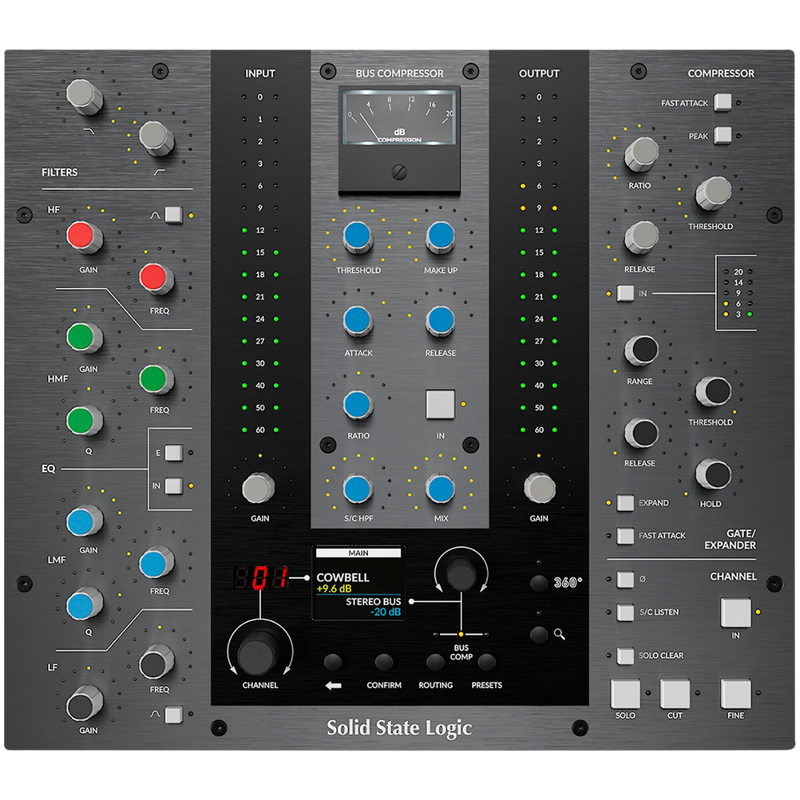The height and width of the screenshot is (800, 800).
Task: Toggle the Bus Compressor IN switch
Action: [x=440, y=404]
